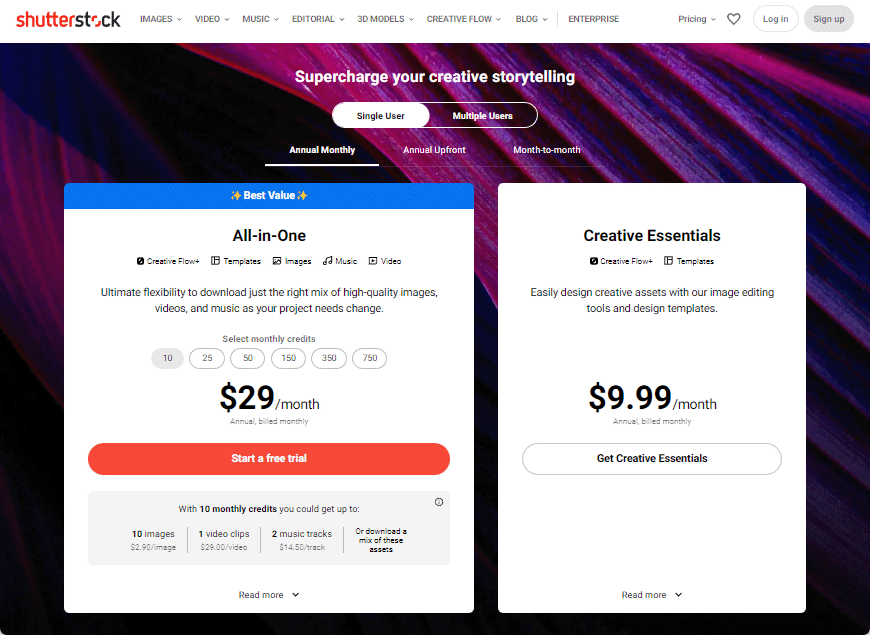Screen dimensions: 870x635
Task: Start a free trial for All-in-One
Action: pos(269,458)
